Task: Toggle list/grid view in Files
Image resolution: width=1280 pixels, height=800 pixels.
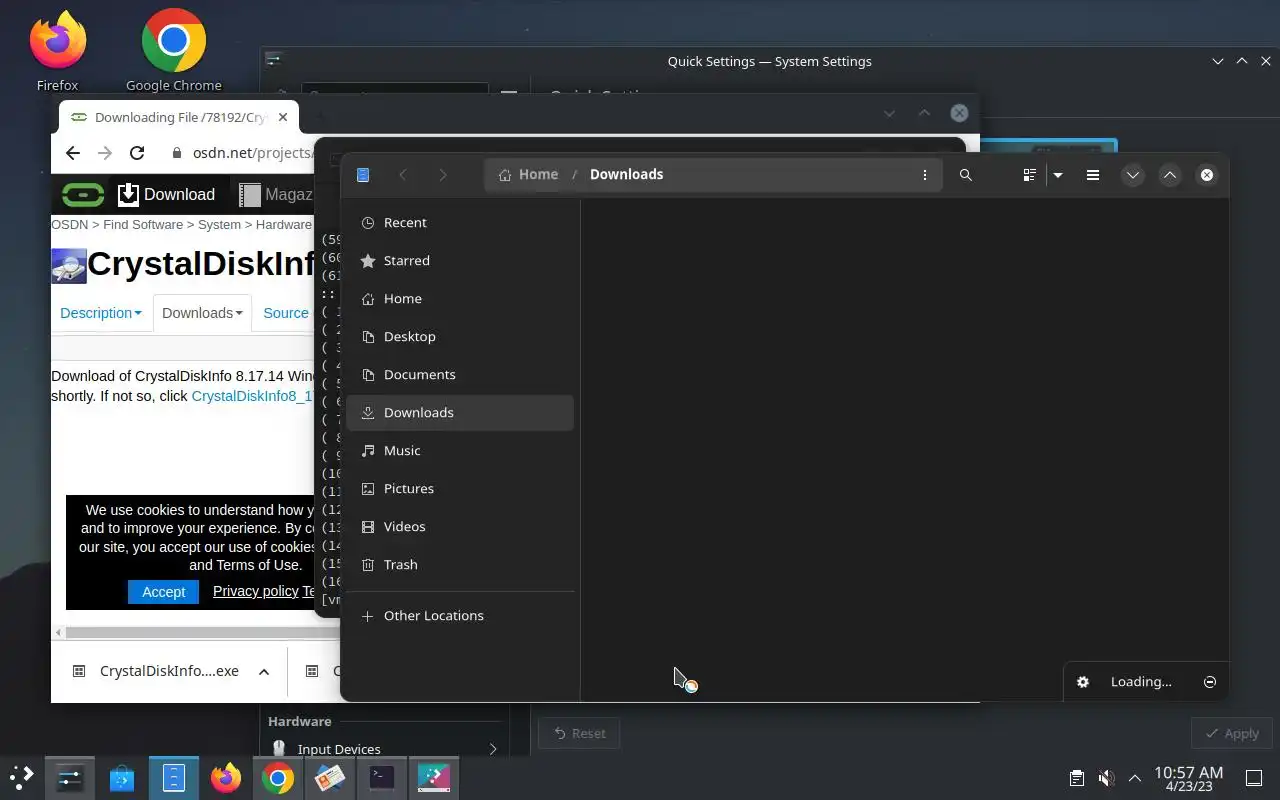Action: 1029,175
